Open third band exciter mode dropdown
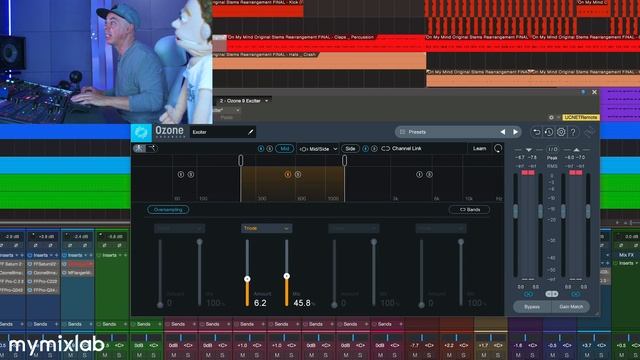This screenshot has width=640, height=360. tap(353, 228)
